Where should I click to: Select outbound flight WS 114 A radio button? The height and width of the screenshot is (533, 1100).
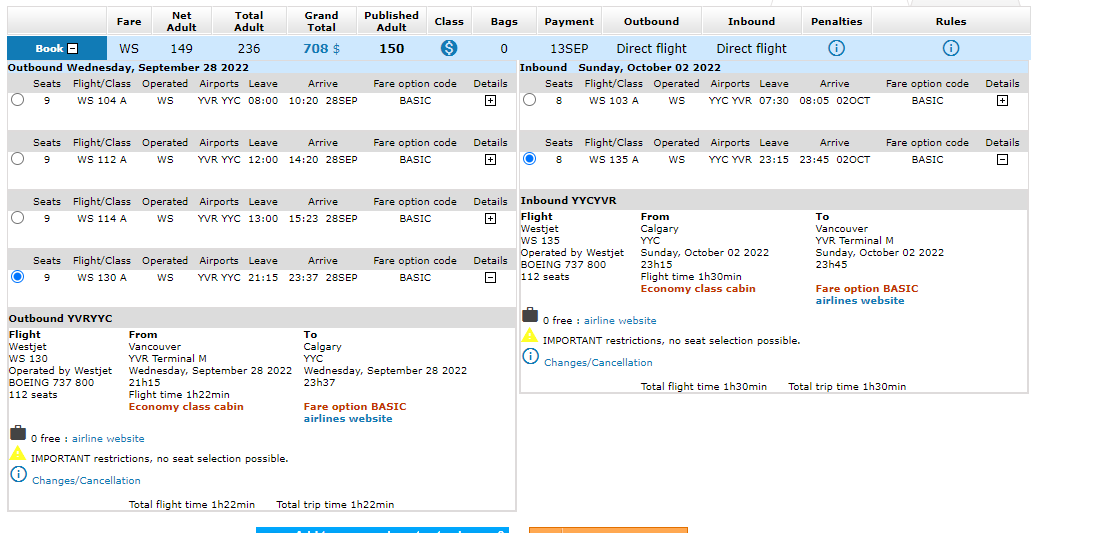[17, 218]
